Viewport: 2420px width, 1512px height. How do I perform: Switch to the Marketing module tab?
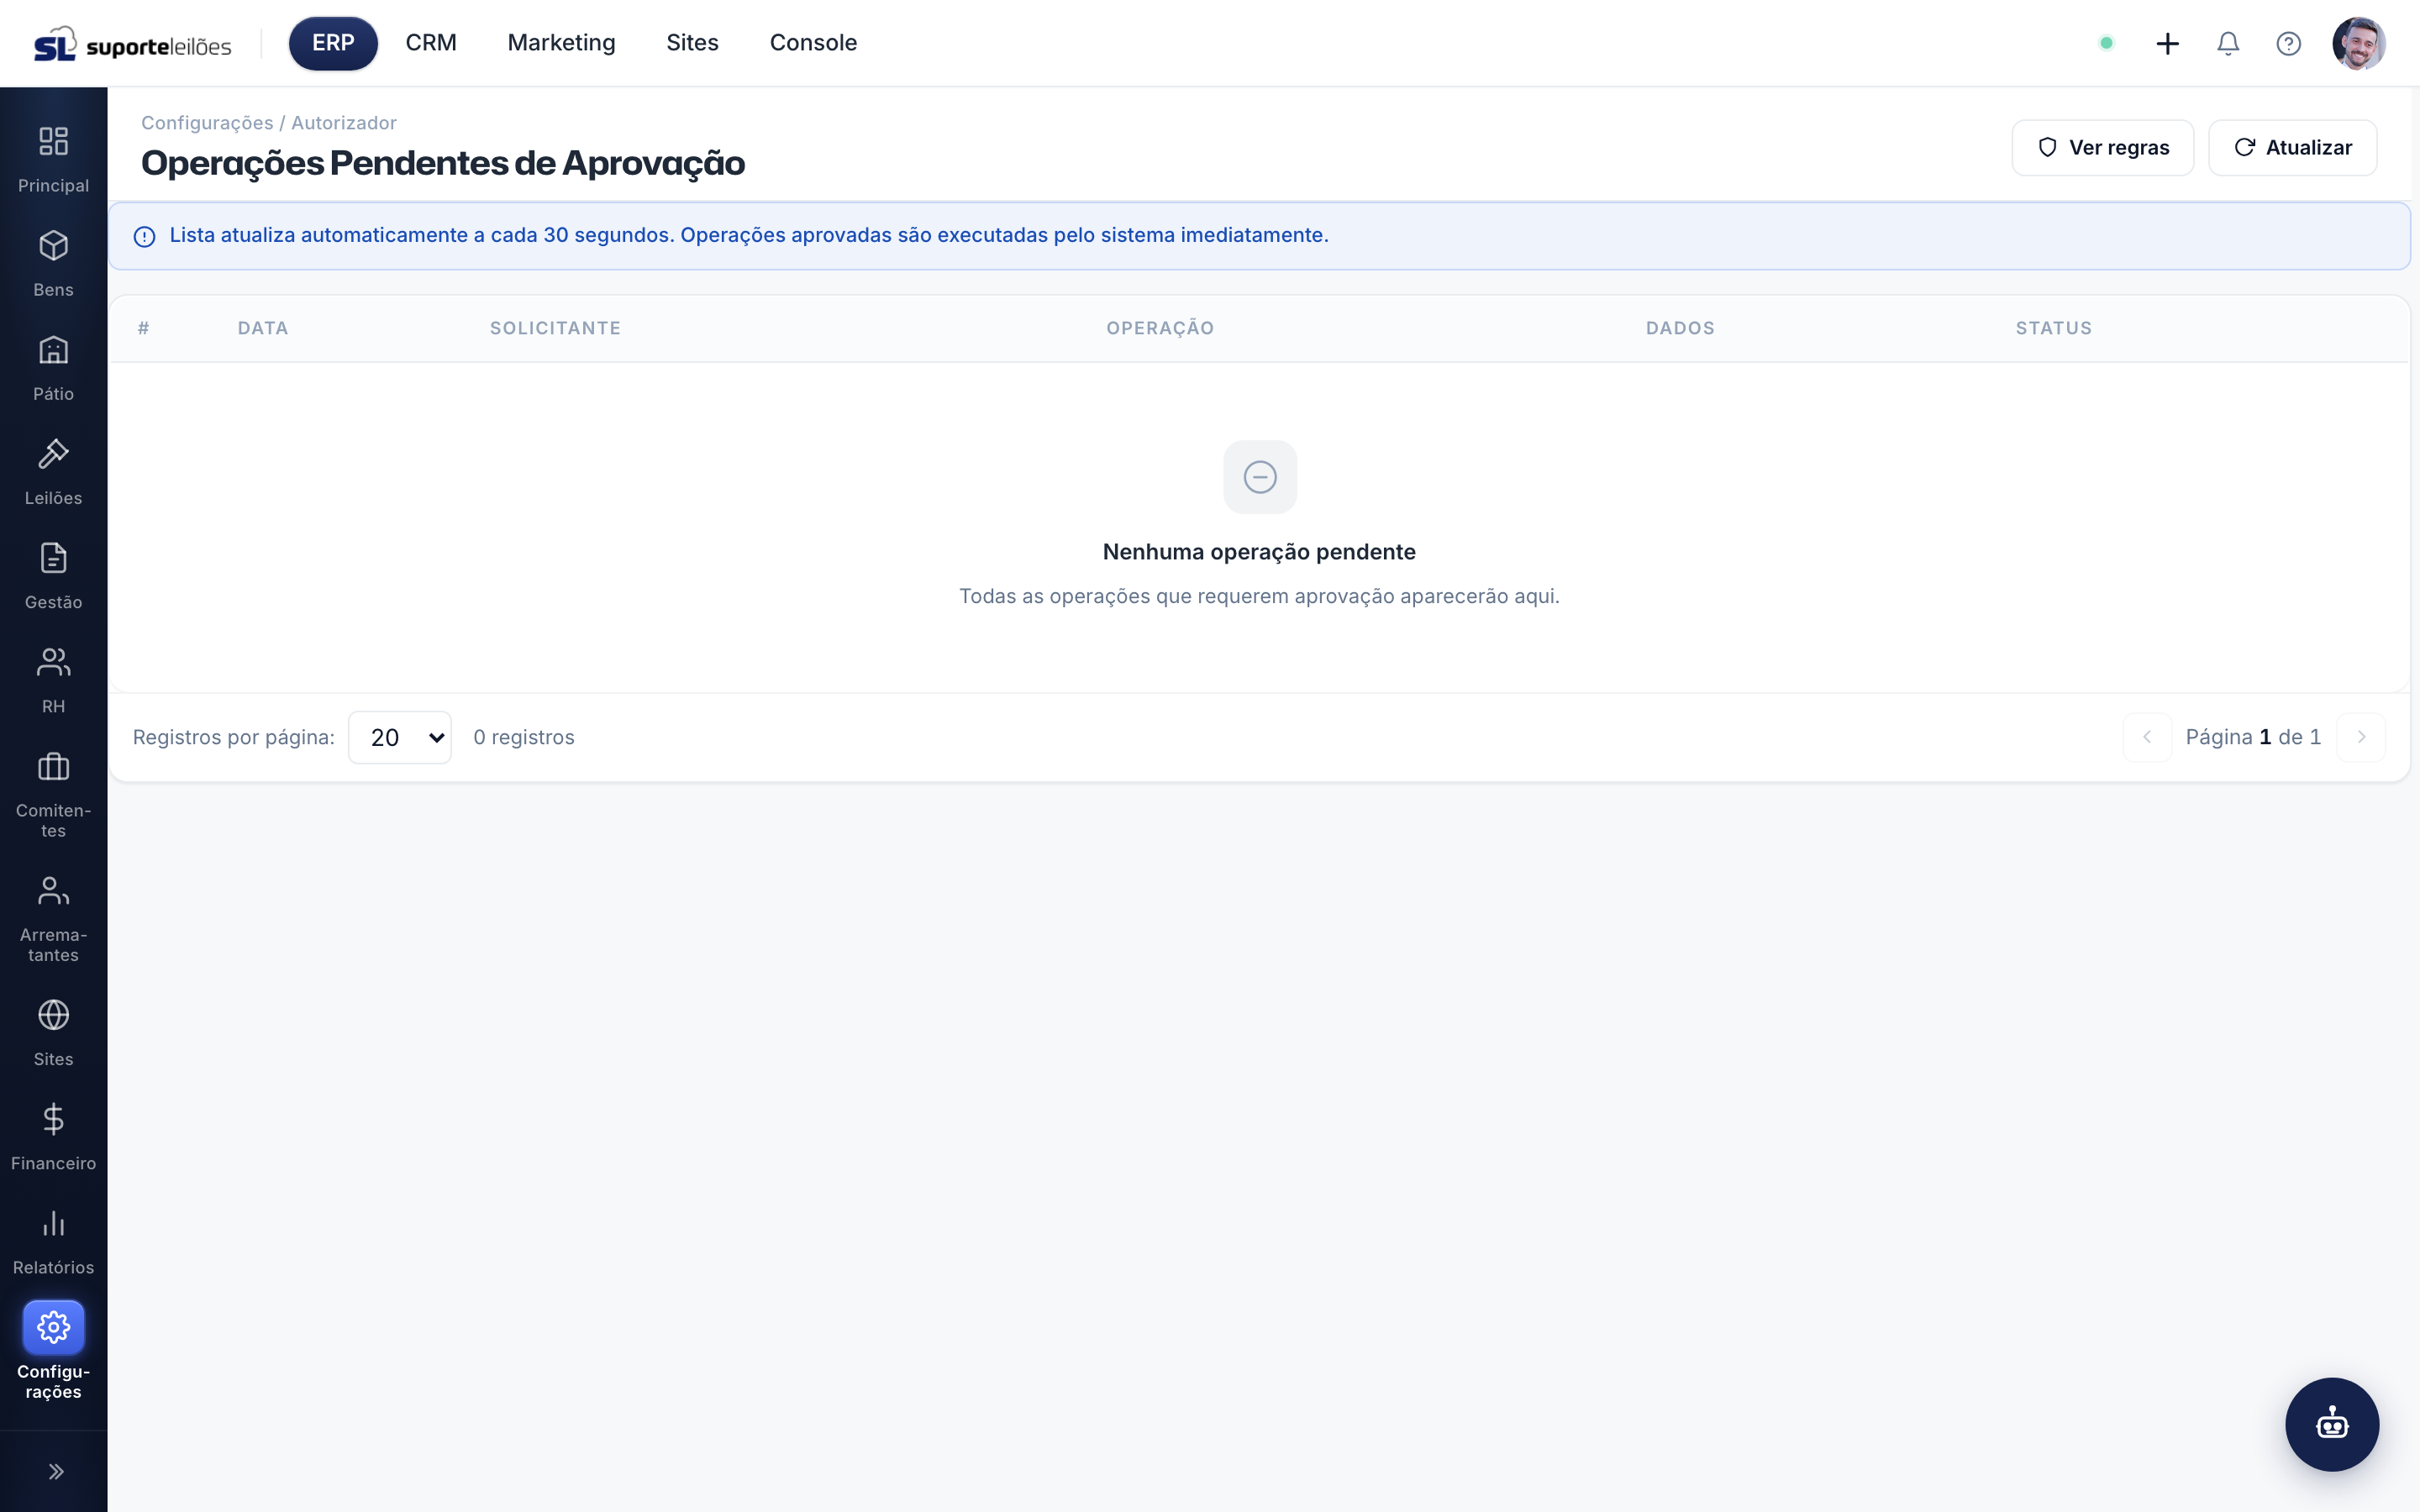click(x=561, y=43)
